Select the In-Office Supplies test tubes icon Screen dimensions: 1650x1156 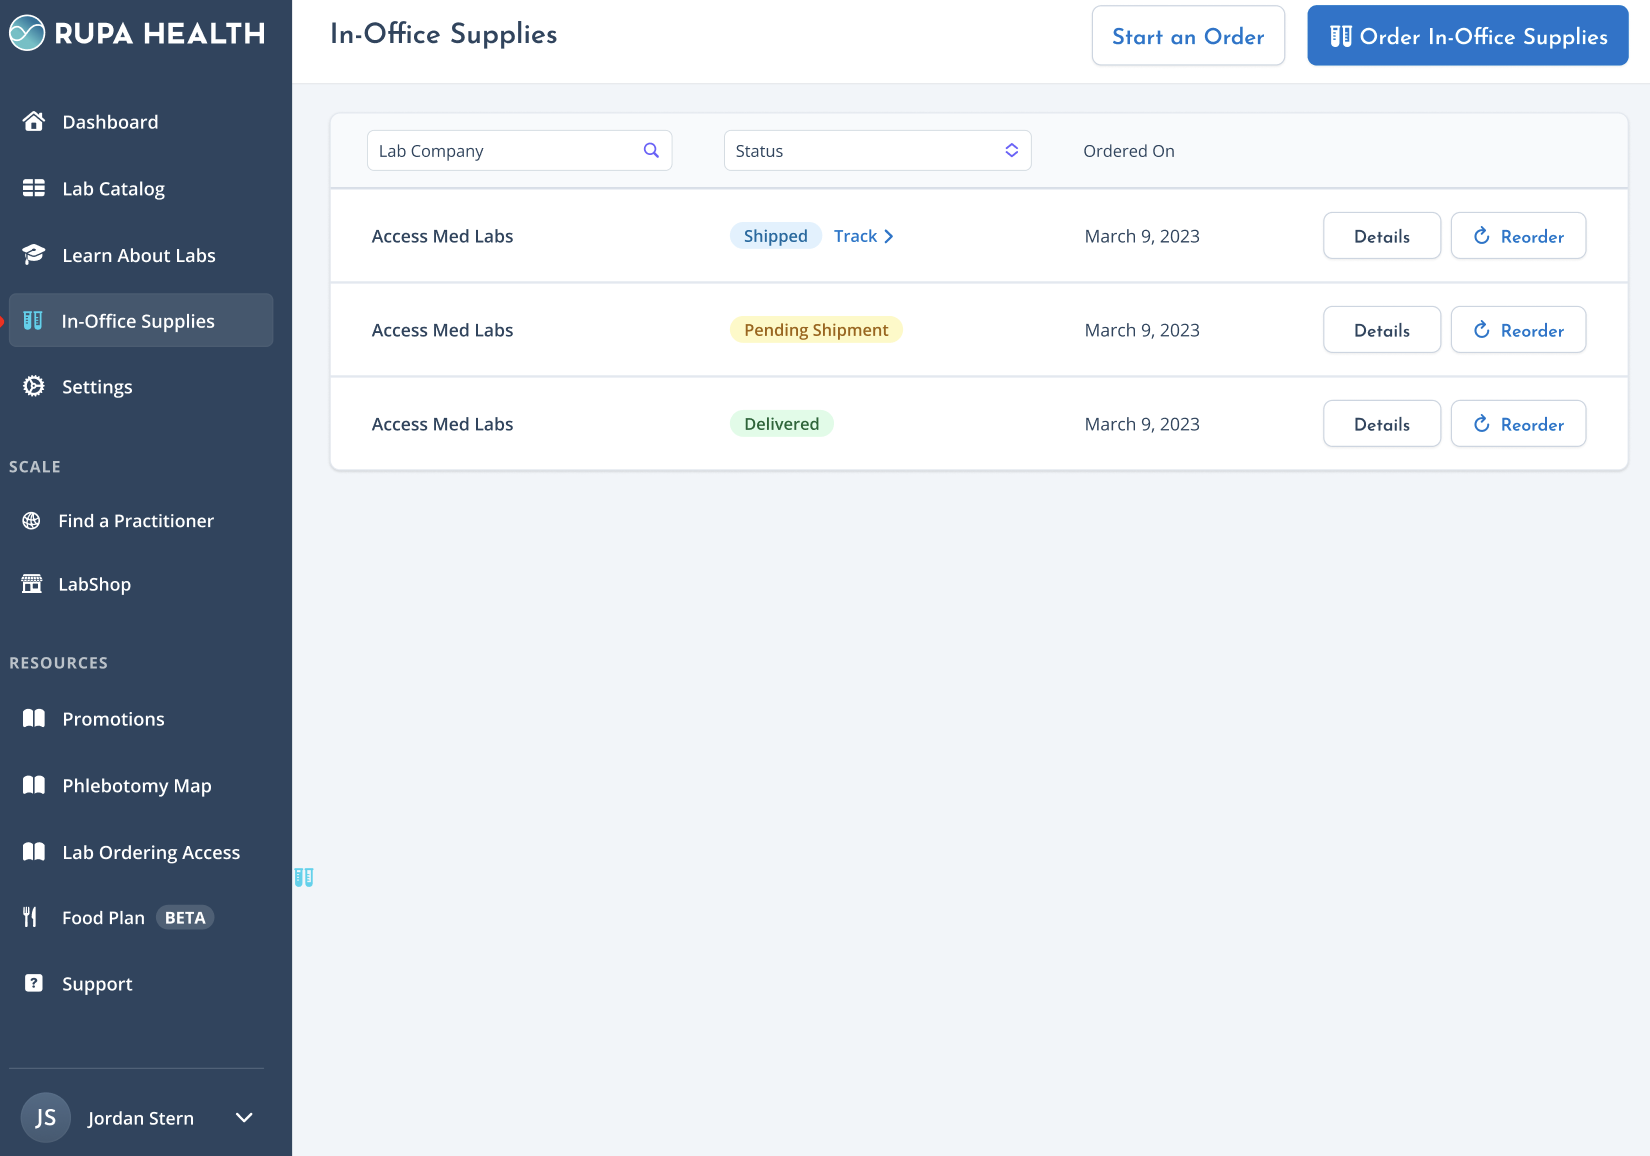tap(33, 320)
